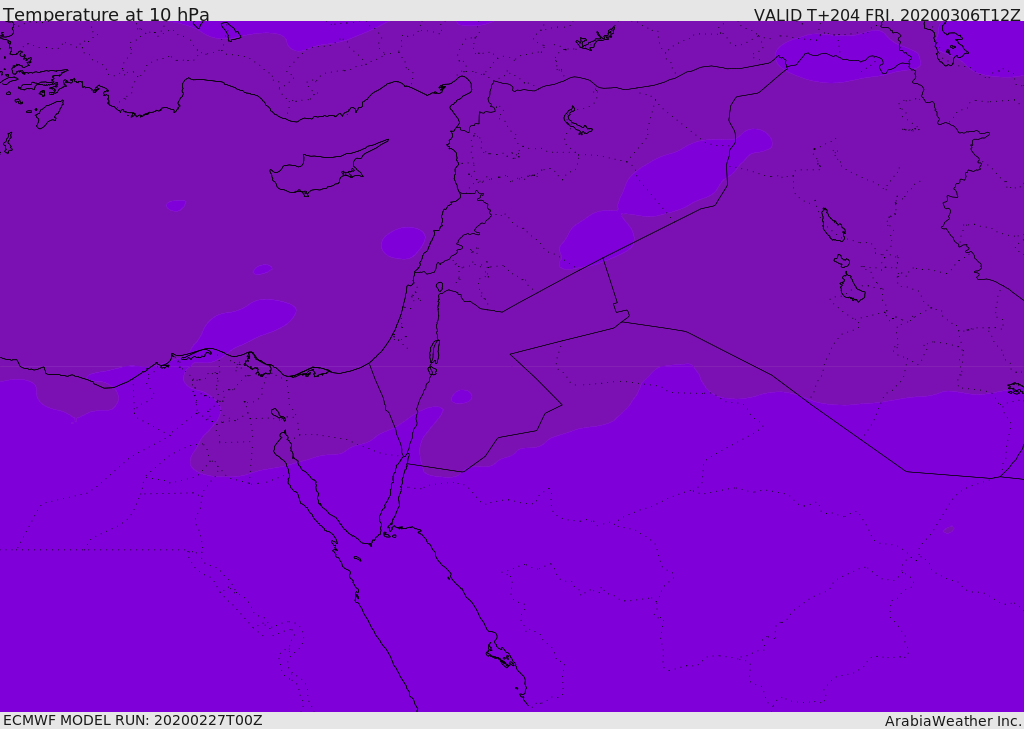Click the upper lake outline in Iraq

click(832, 226)
